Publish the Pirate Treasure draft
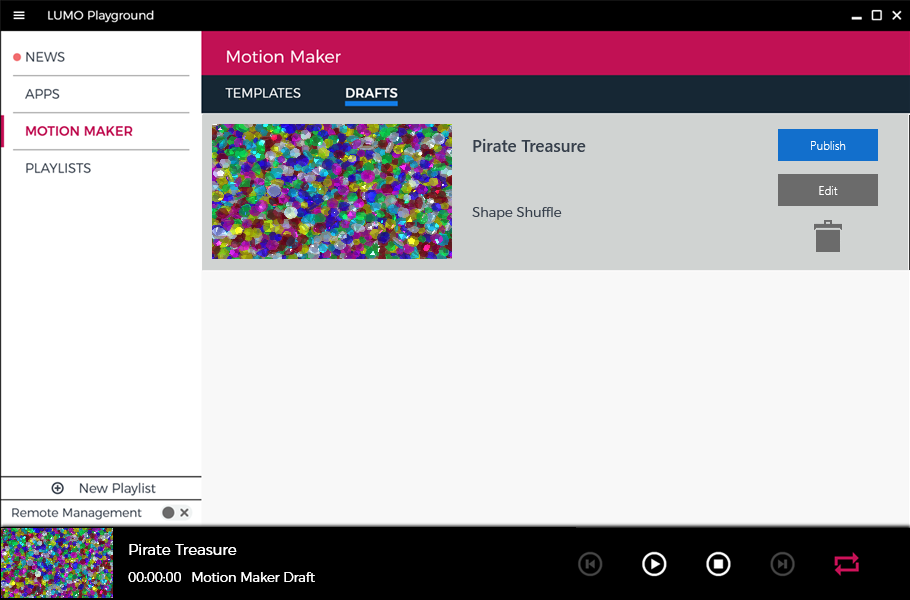910x600 pixels. (x=827, y=145)
